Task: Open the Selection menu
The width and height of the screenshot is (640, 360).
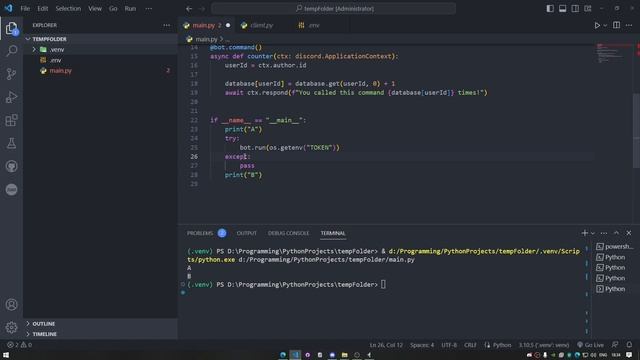Action: coord(68,9)
